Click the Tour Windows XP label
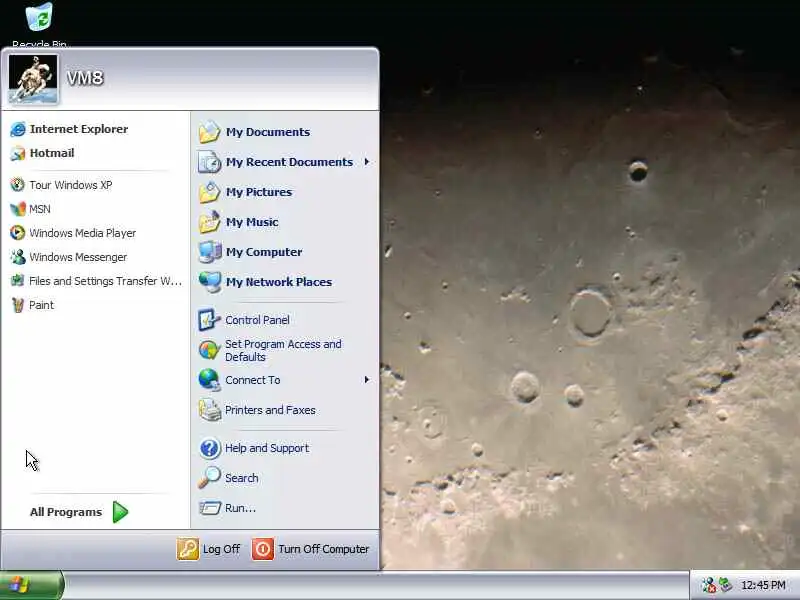 70,185
